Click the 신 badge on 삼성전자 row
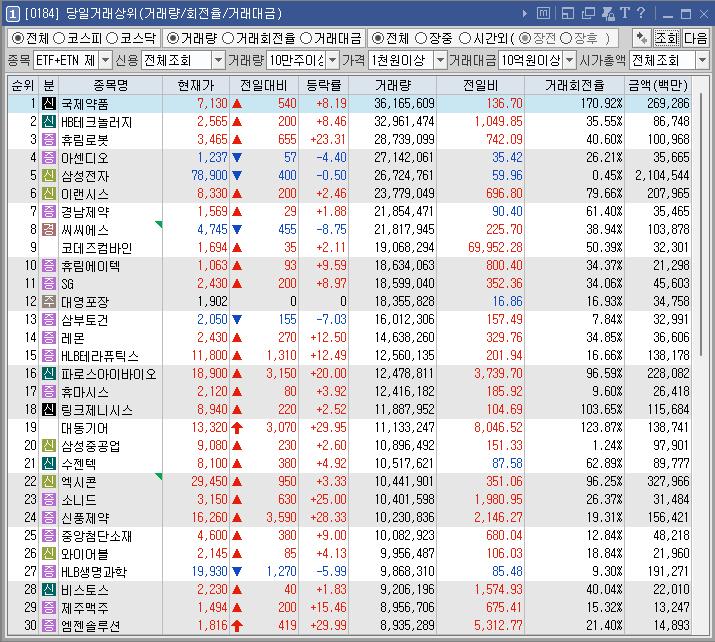This screenshot has width=715, height=642. [x=49, y=176]
